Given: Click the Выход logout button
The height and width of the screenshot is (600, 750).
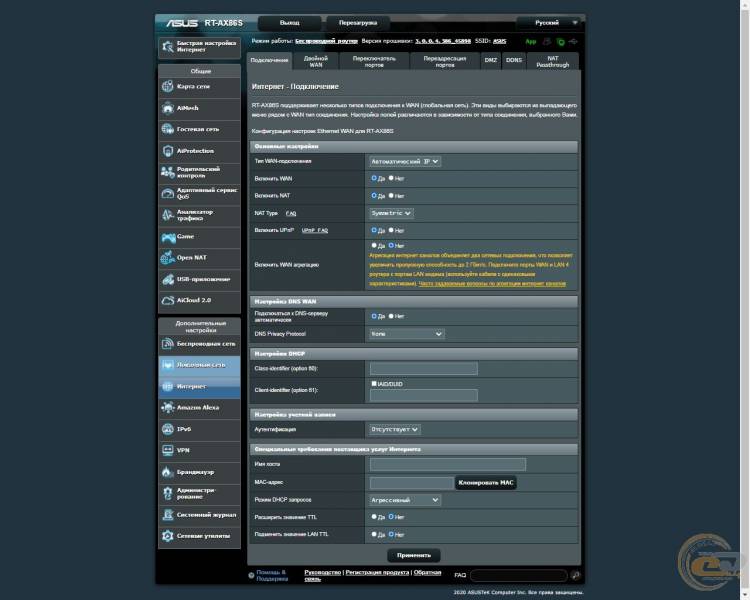Looking at the screenshot, I should pos(290,23).
